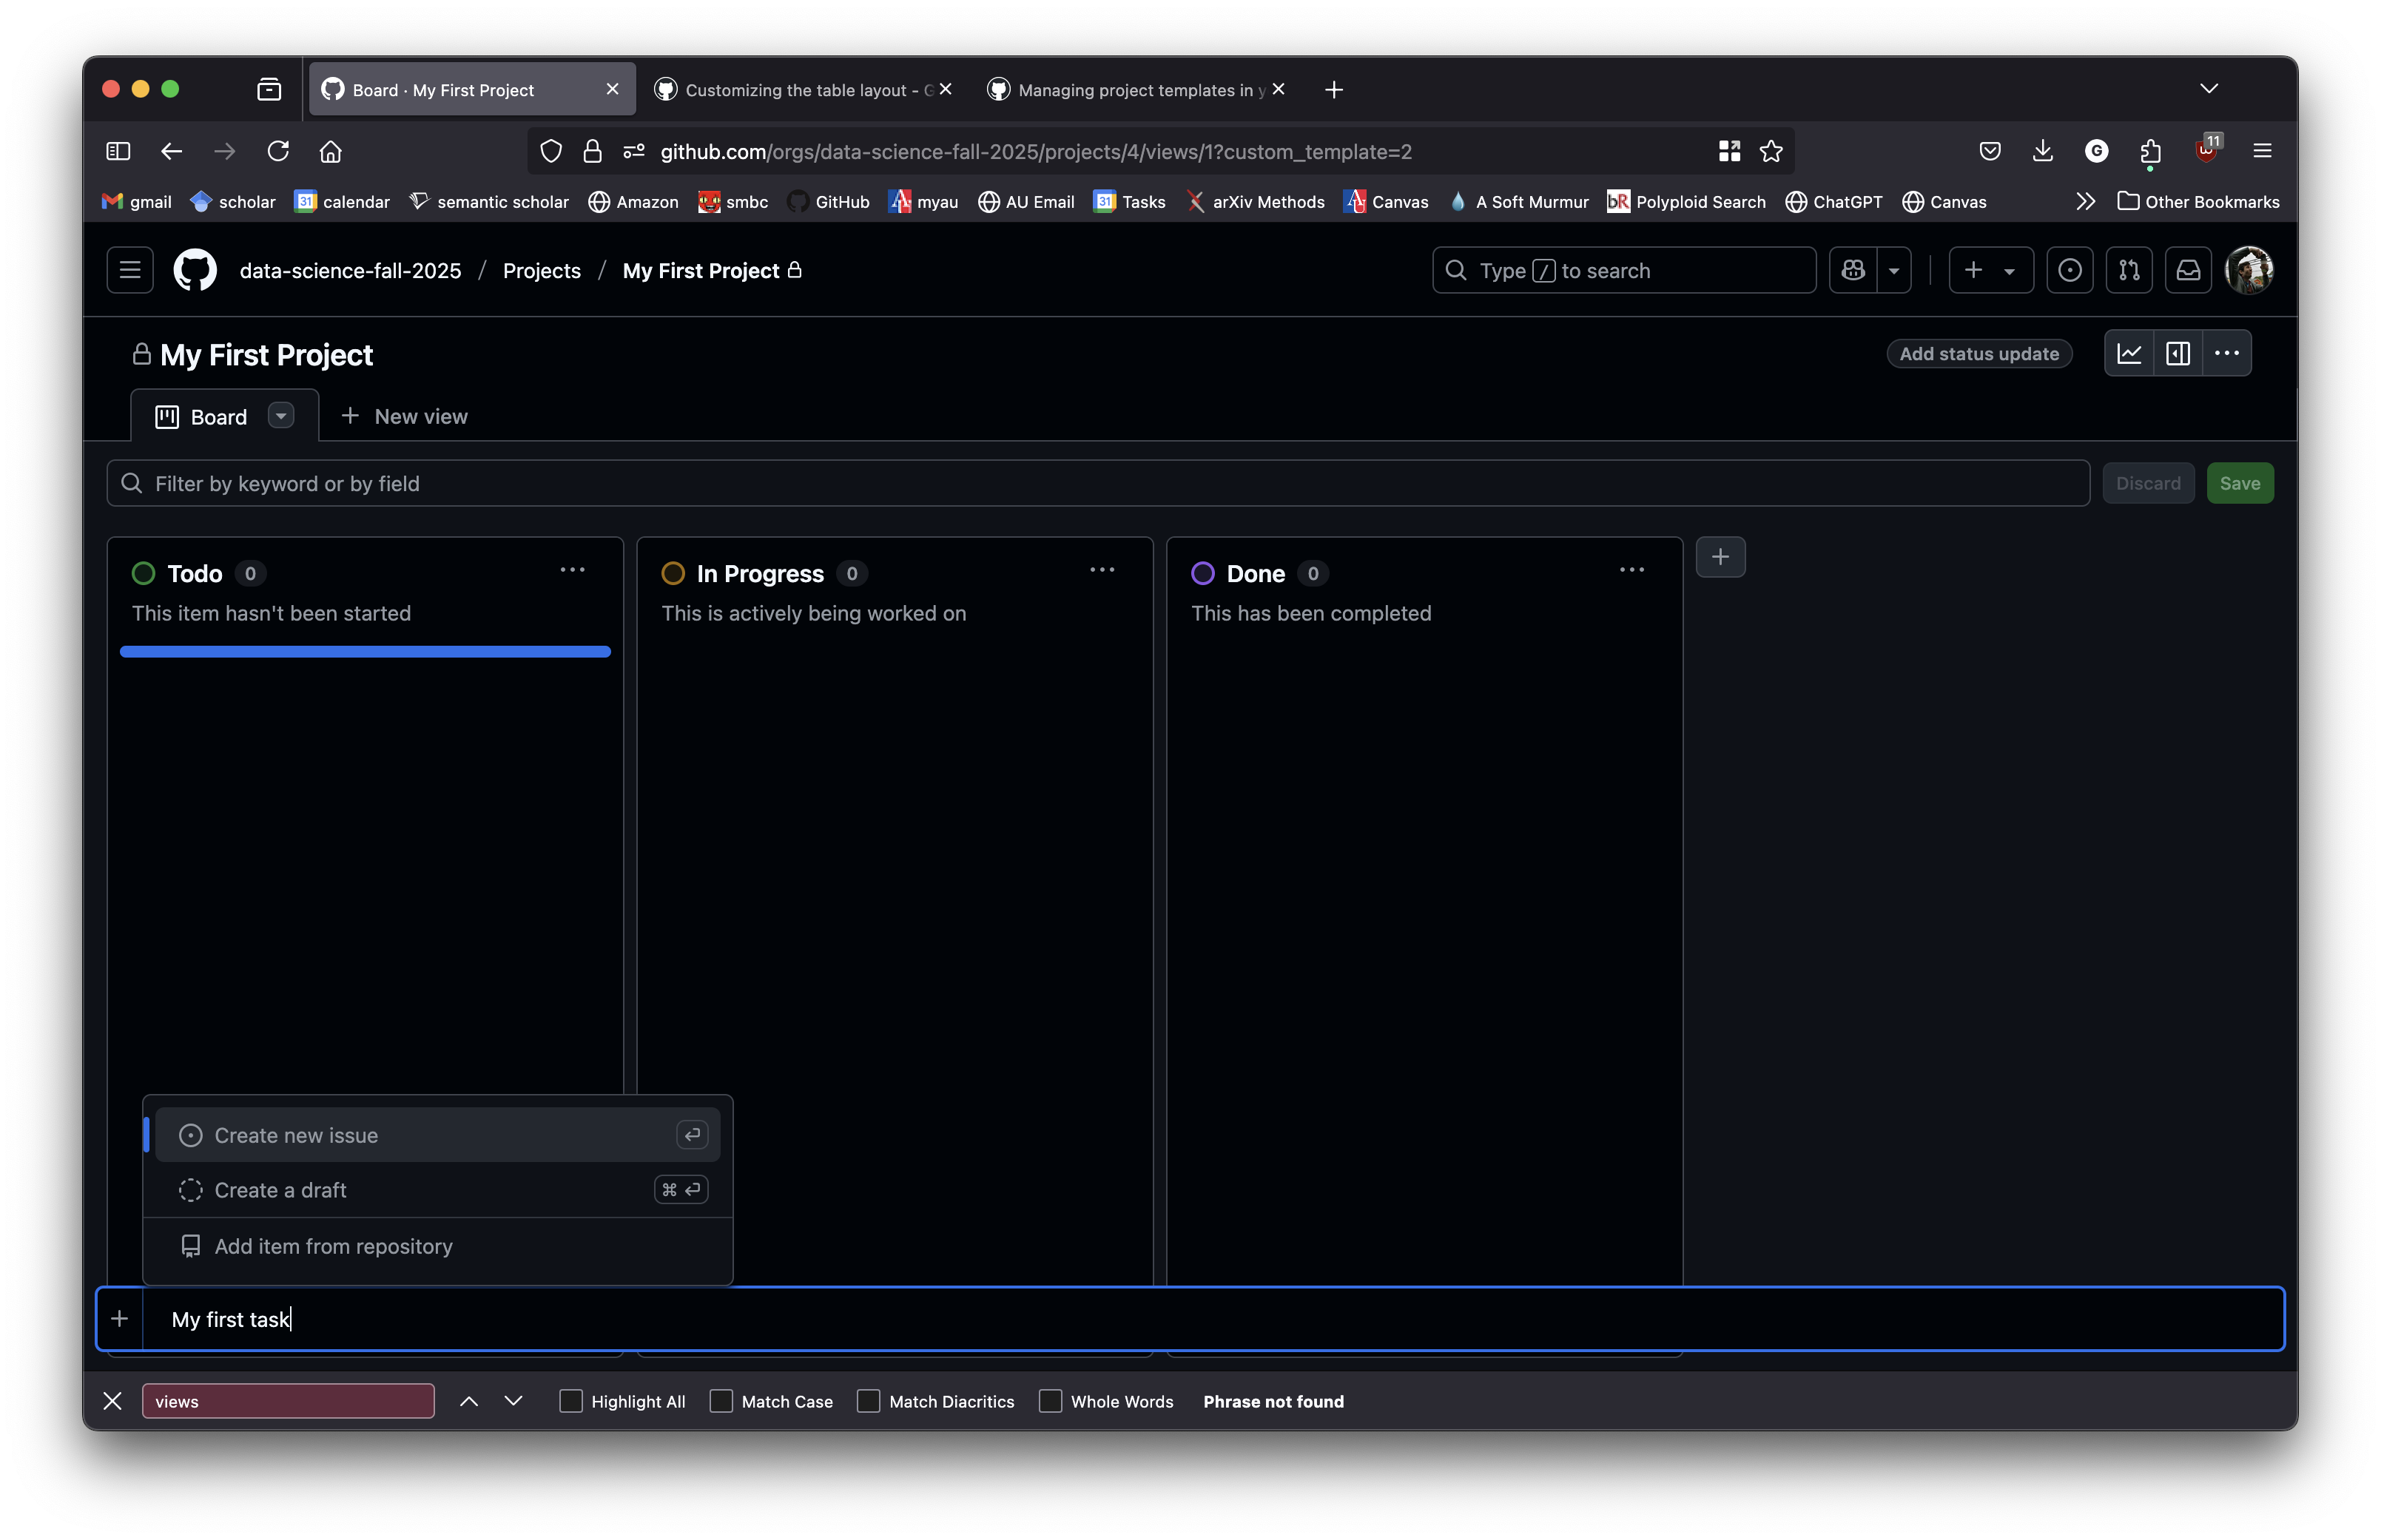Save the view changes
Screen dimensions: 2381x1540
[x=2240, y=483]
